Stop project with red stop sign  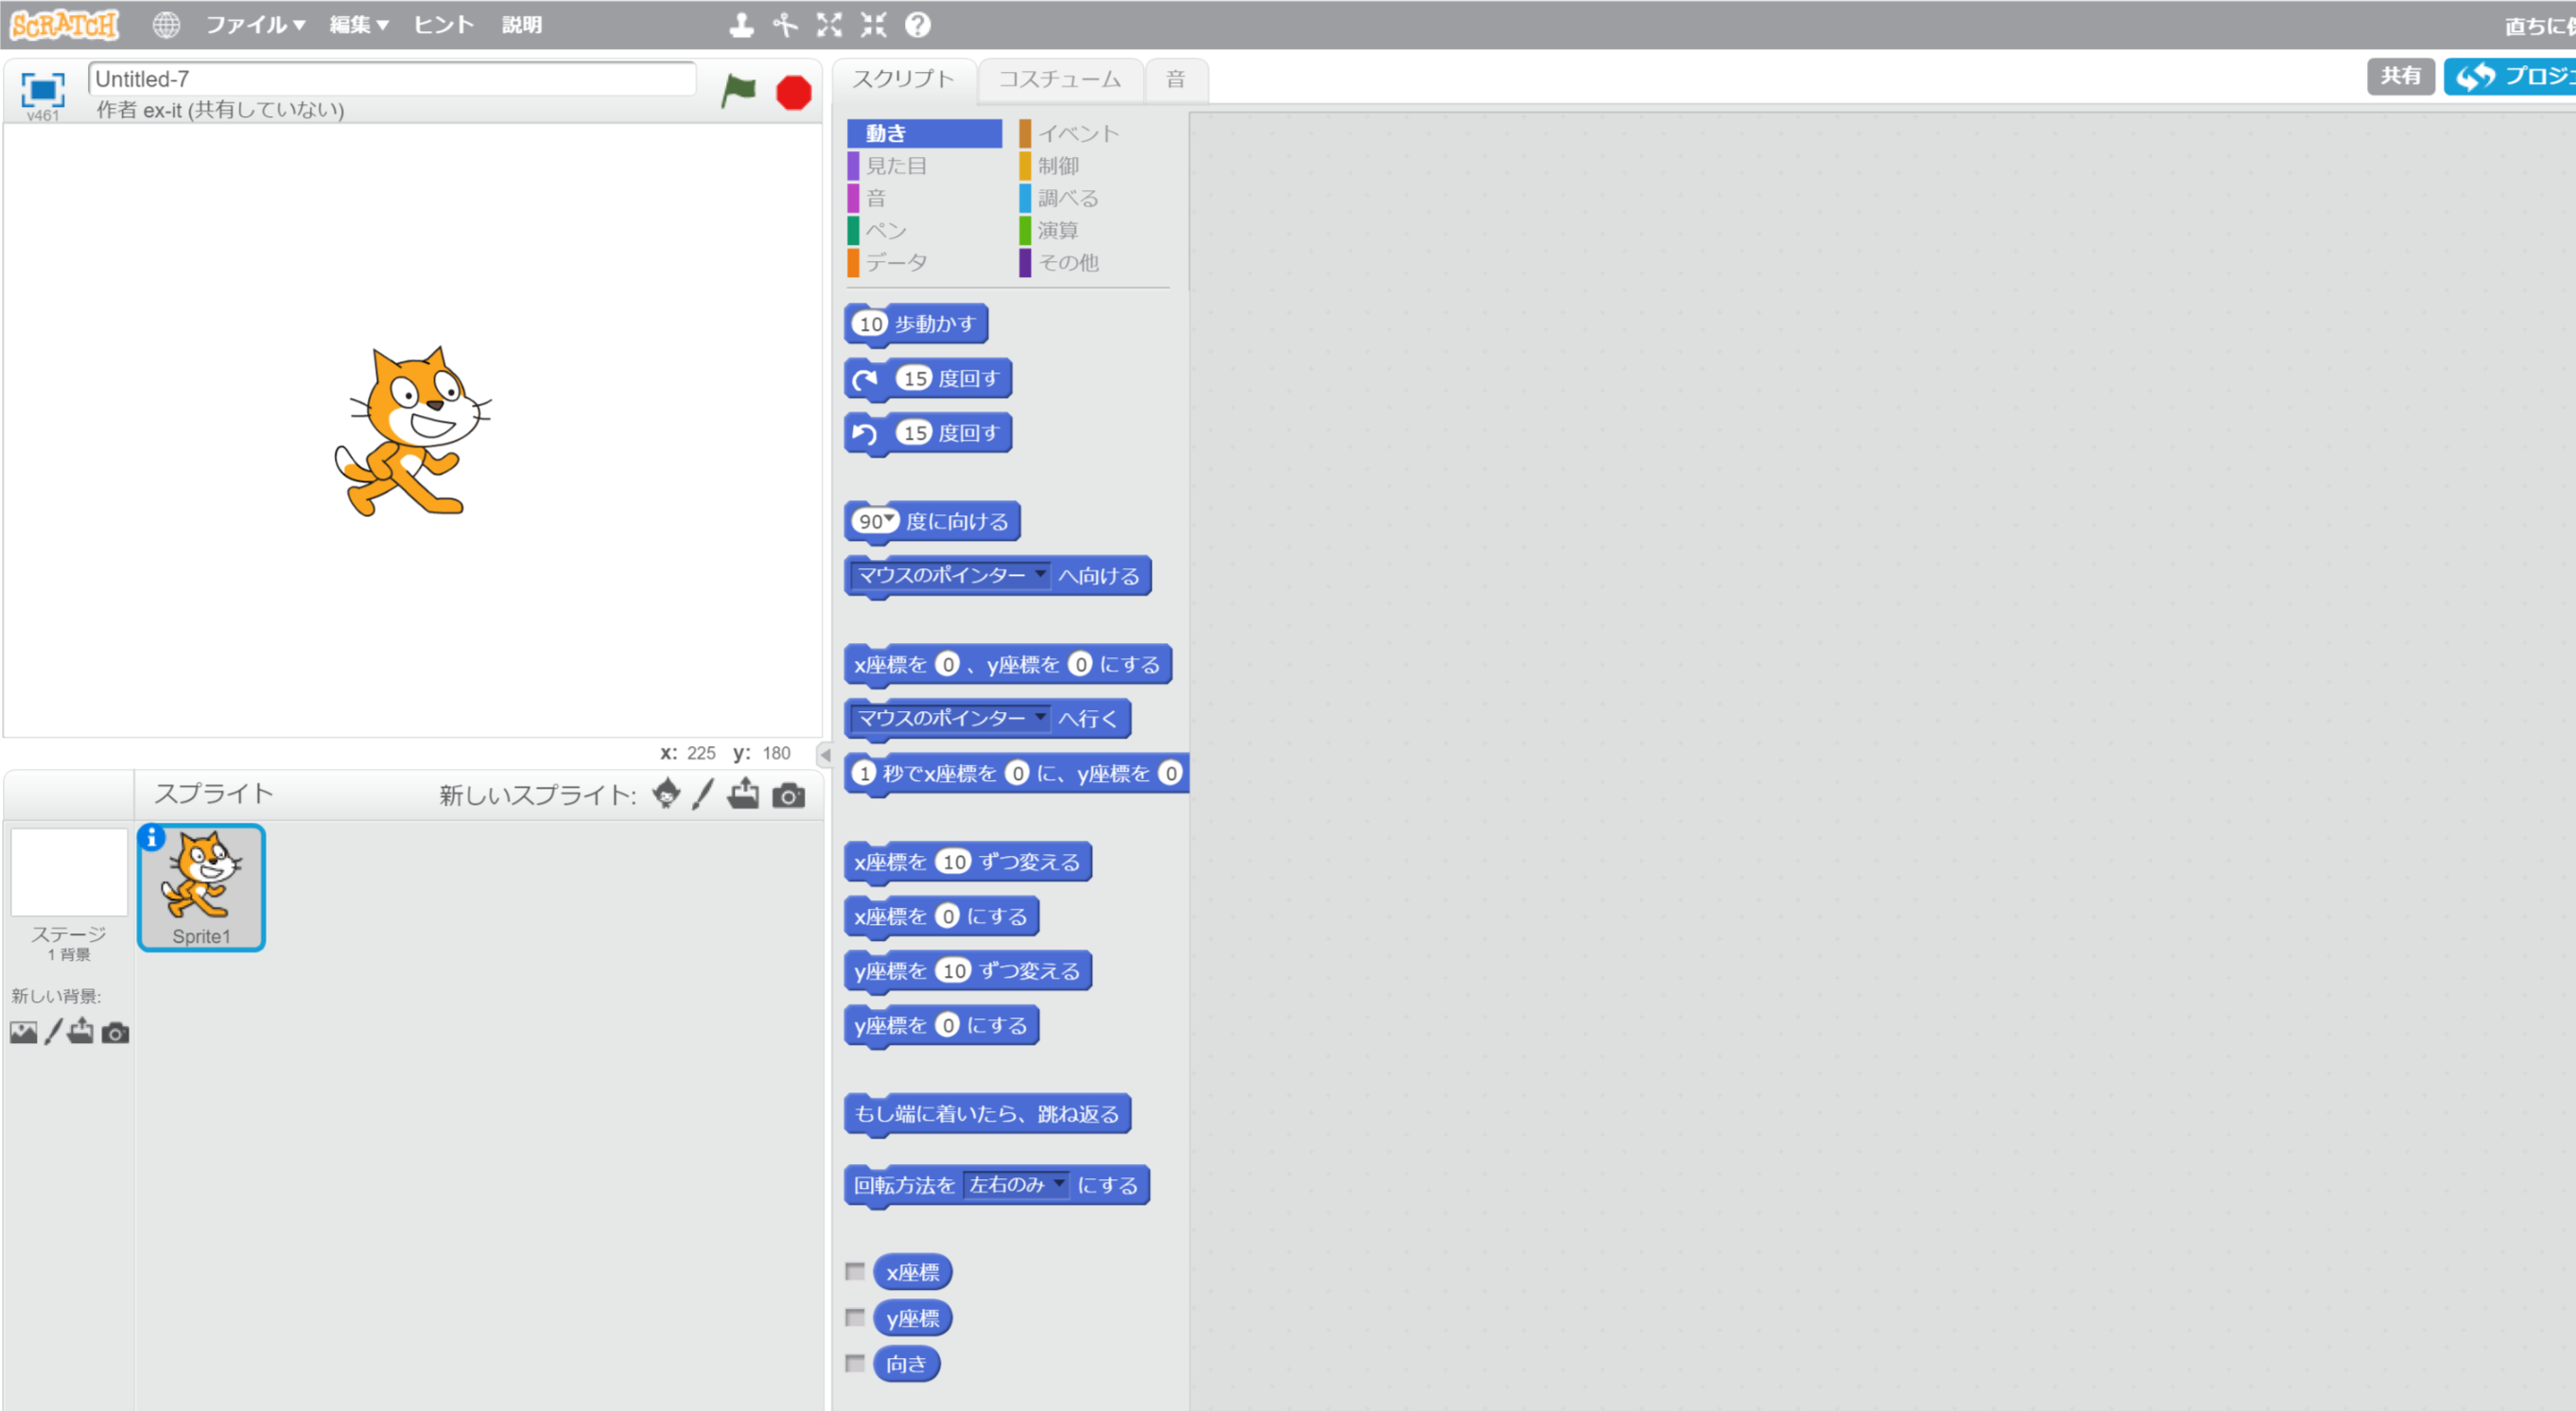[x=794, y=92]
